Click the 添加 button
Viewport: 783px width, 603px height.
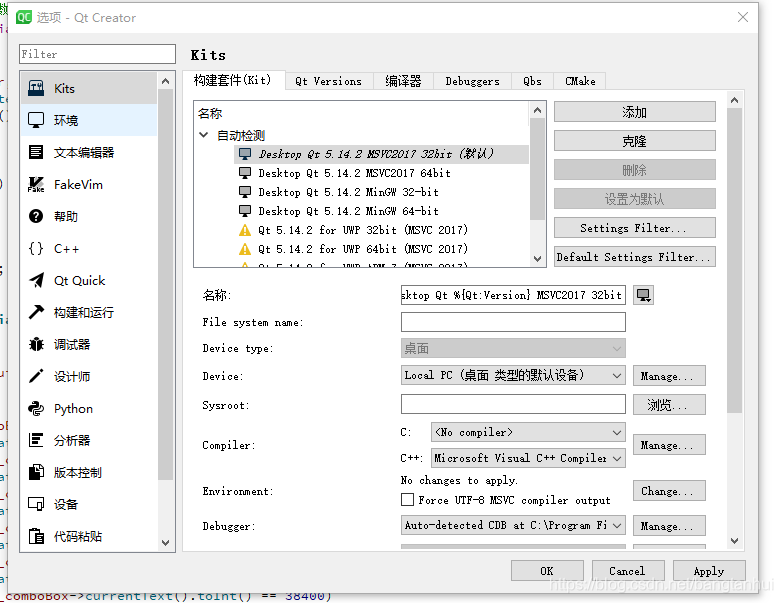click(x=635, y=112)
